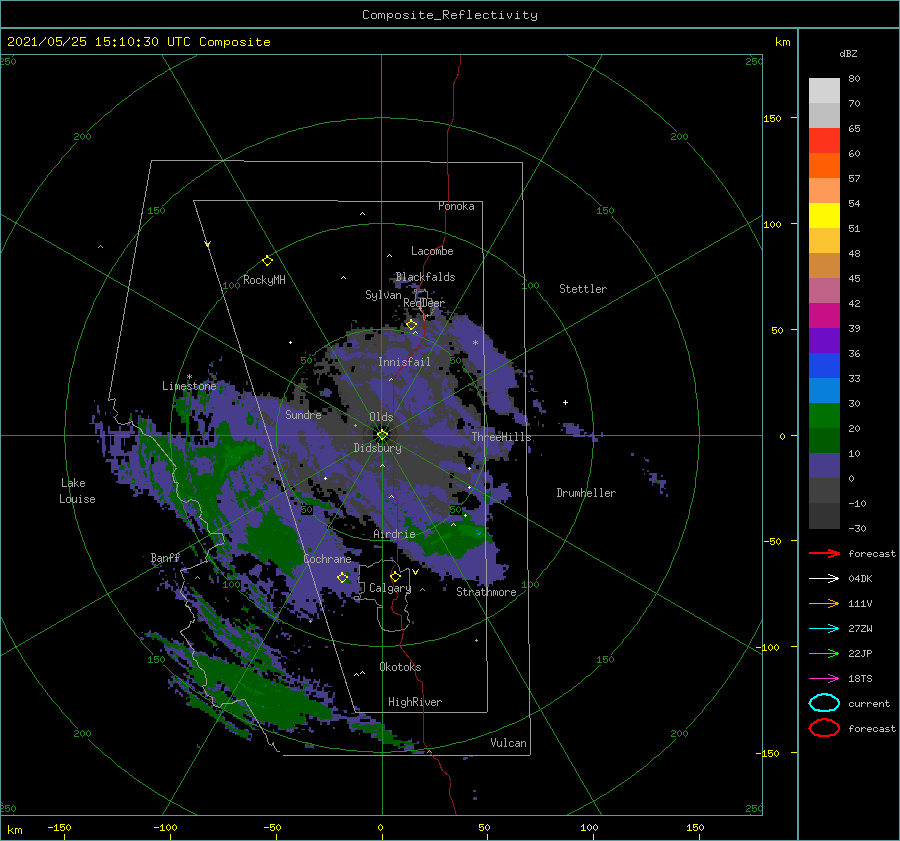Click the 'Drumheller' city label
This screenshot has width=900, height=841.
click(586, 493)
